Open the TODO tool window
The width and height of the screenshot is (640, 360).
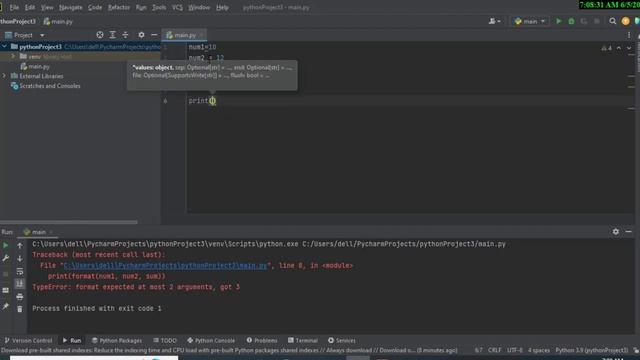click(x=165, y=340)
